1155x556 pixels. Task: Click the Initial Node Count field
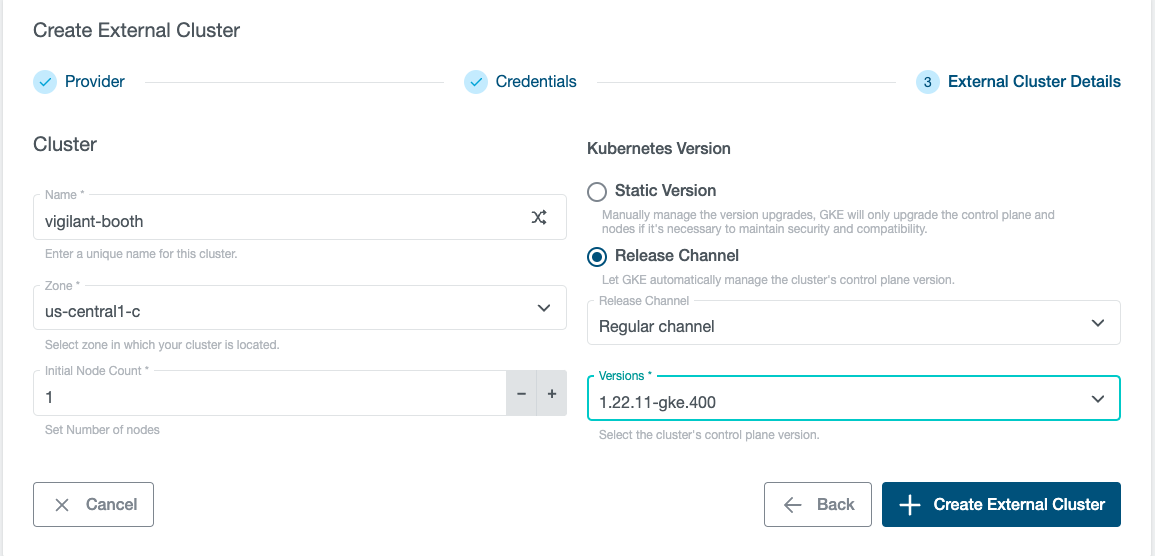coord(270,398)
